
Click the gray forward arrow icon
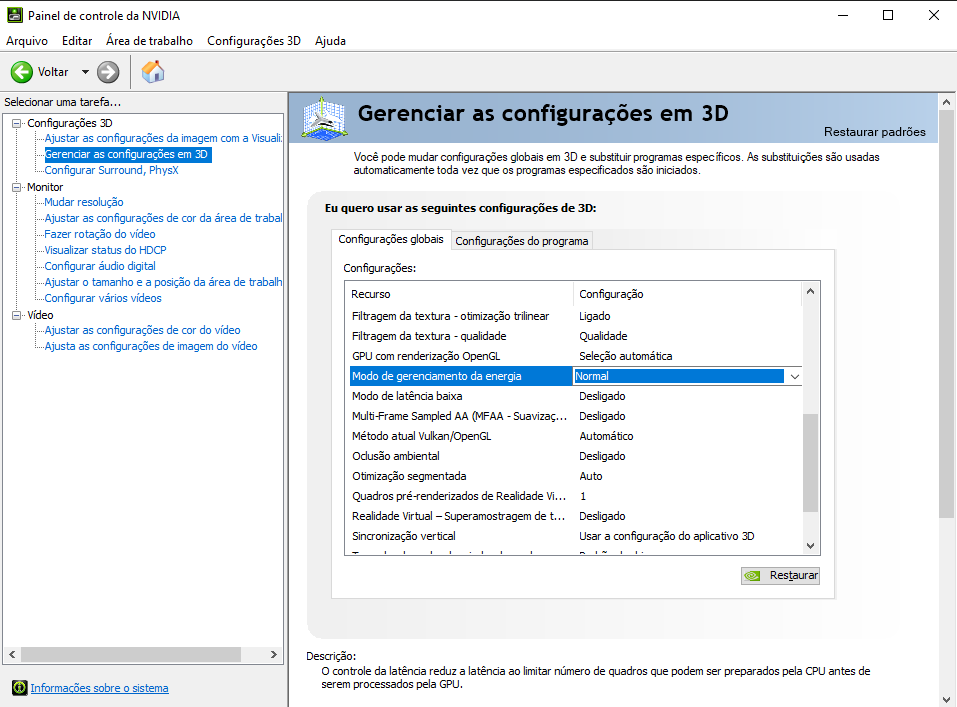click(x=108, y=72)
